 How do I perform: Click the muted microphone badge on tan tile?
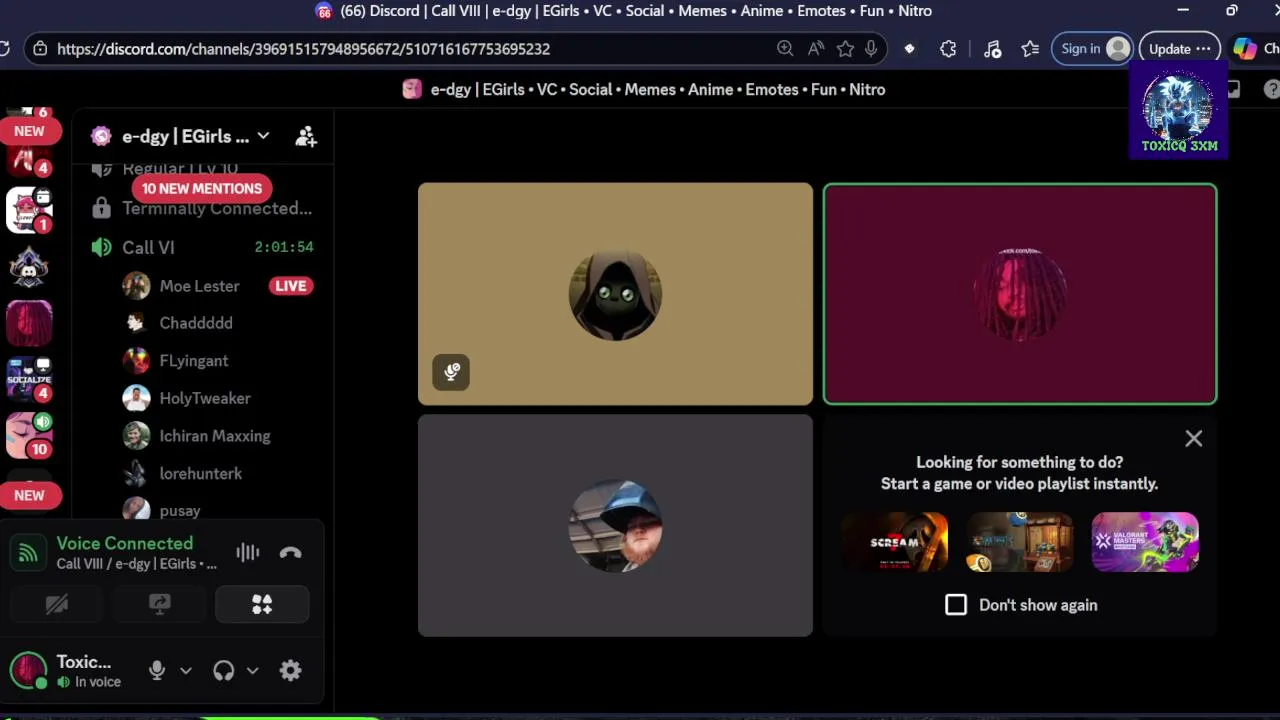(451, 372)
